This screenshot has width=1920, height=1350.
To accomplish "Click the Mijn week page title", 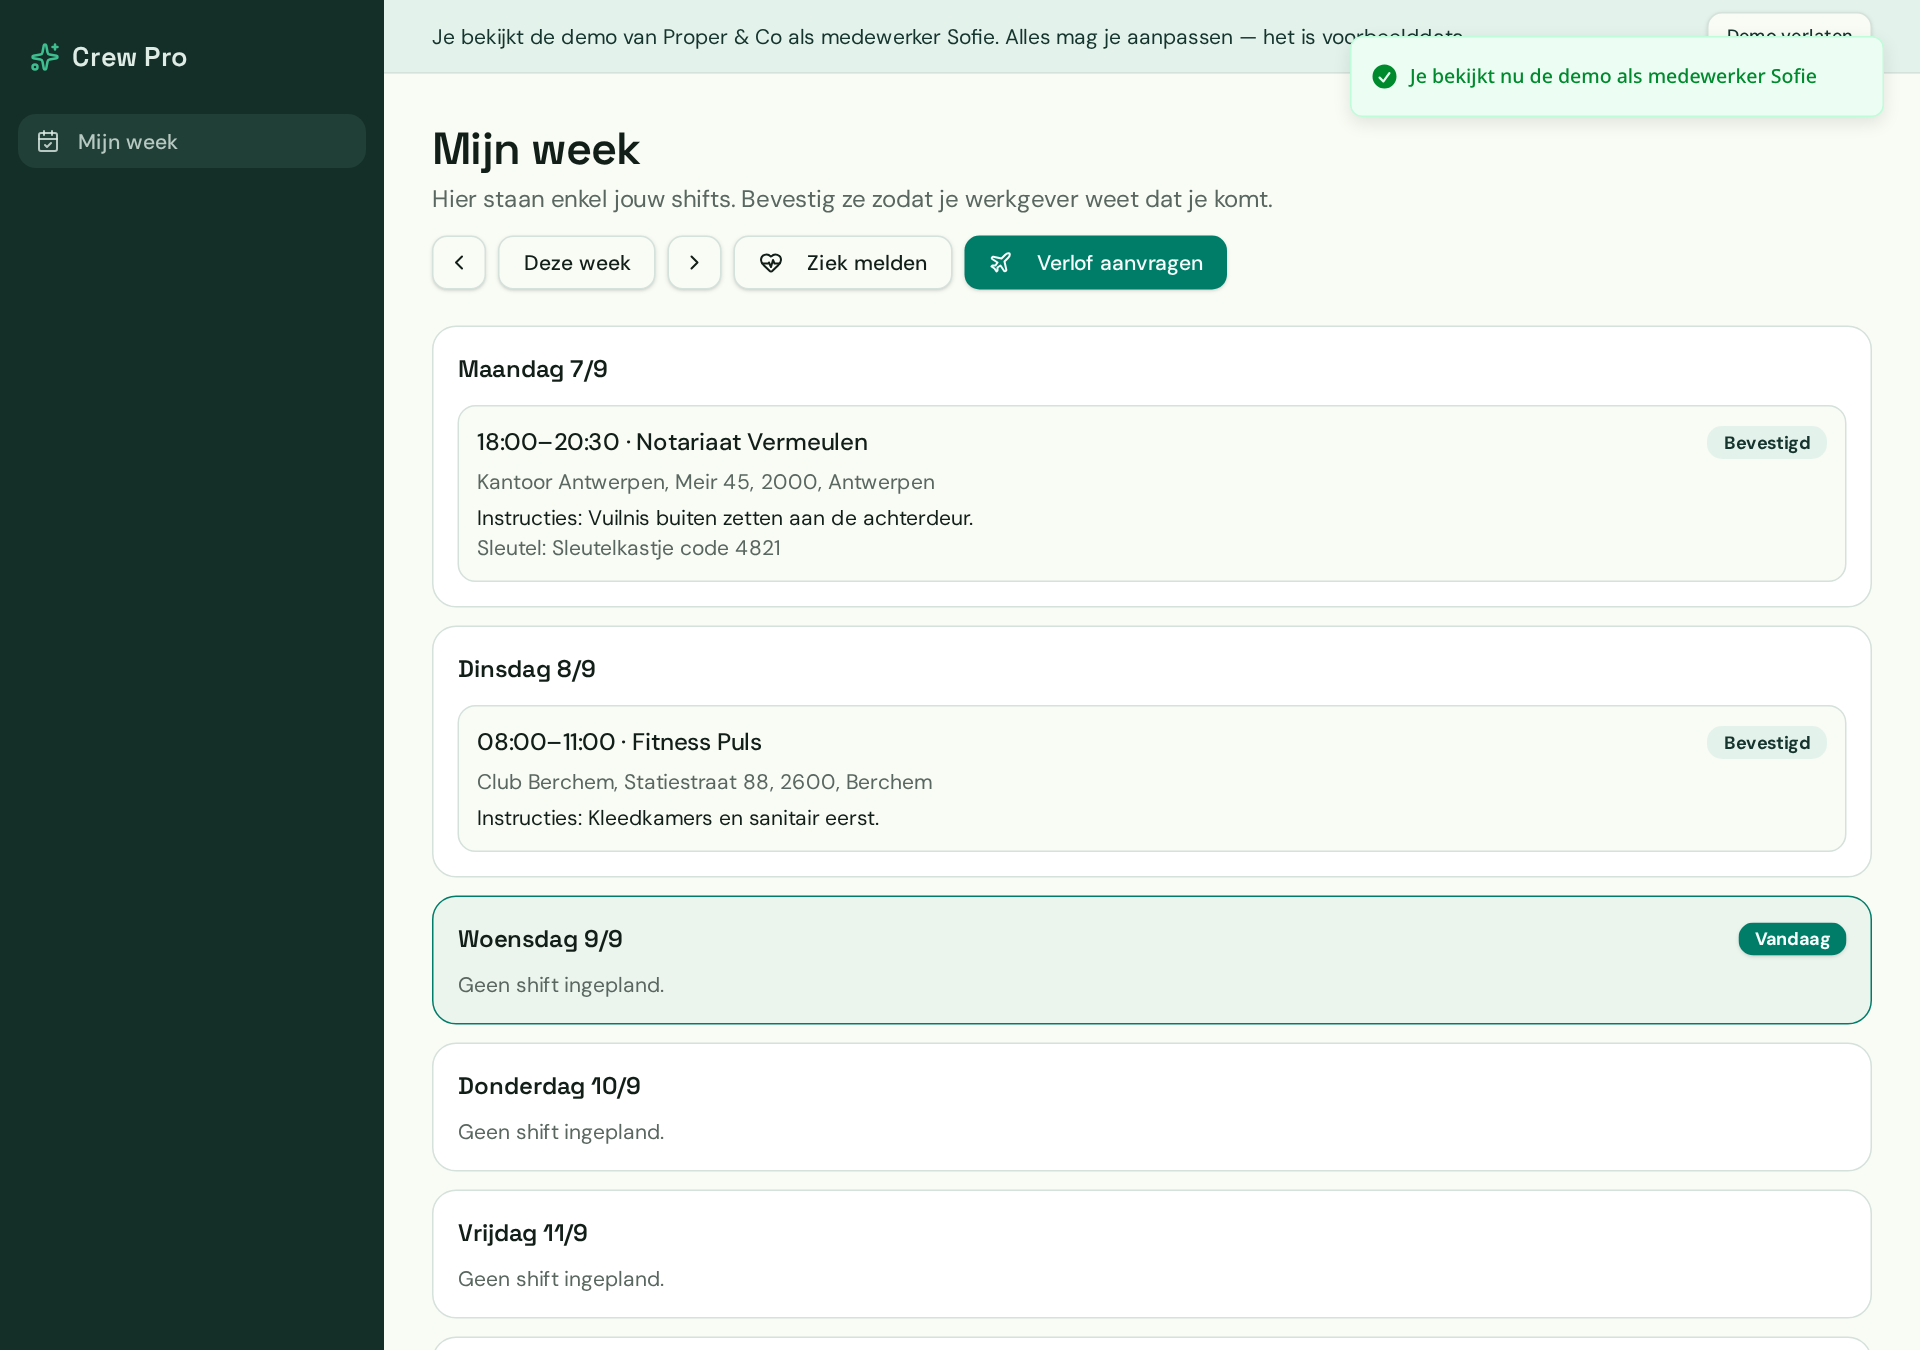I will coord(536,149).
